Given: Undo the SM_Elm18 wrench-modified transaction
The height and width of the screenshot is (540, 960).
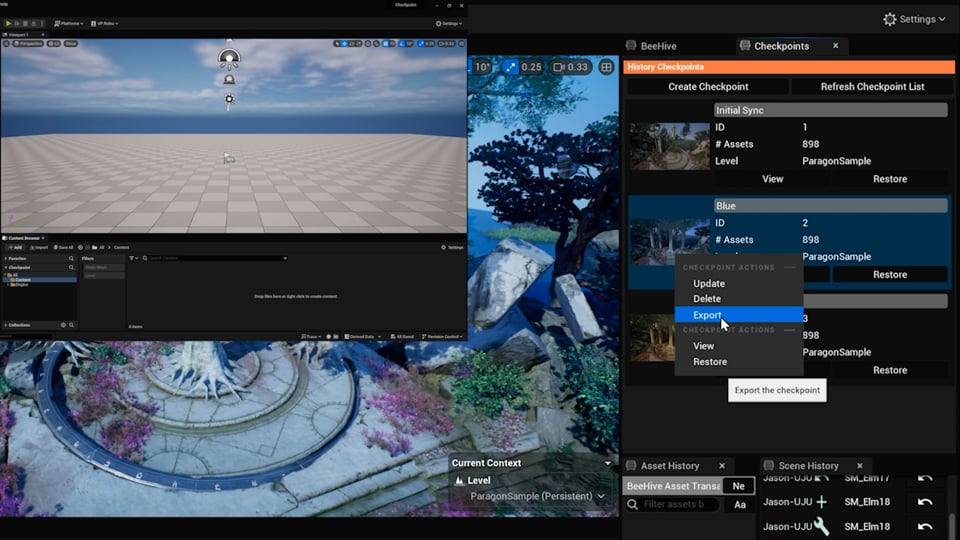Looking at the screenshot, I should point(925,527).
